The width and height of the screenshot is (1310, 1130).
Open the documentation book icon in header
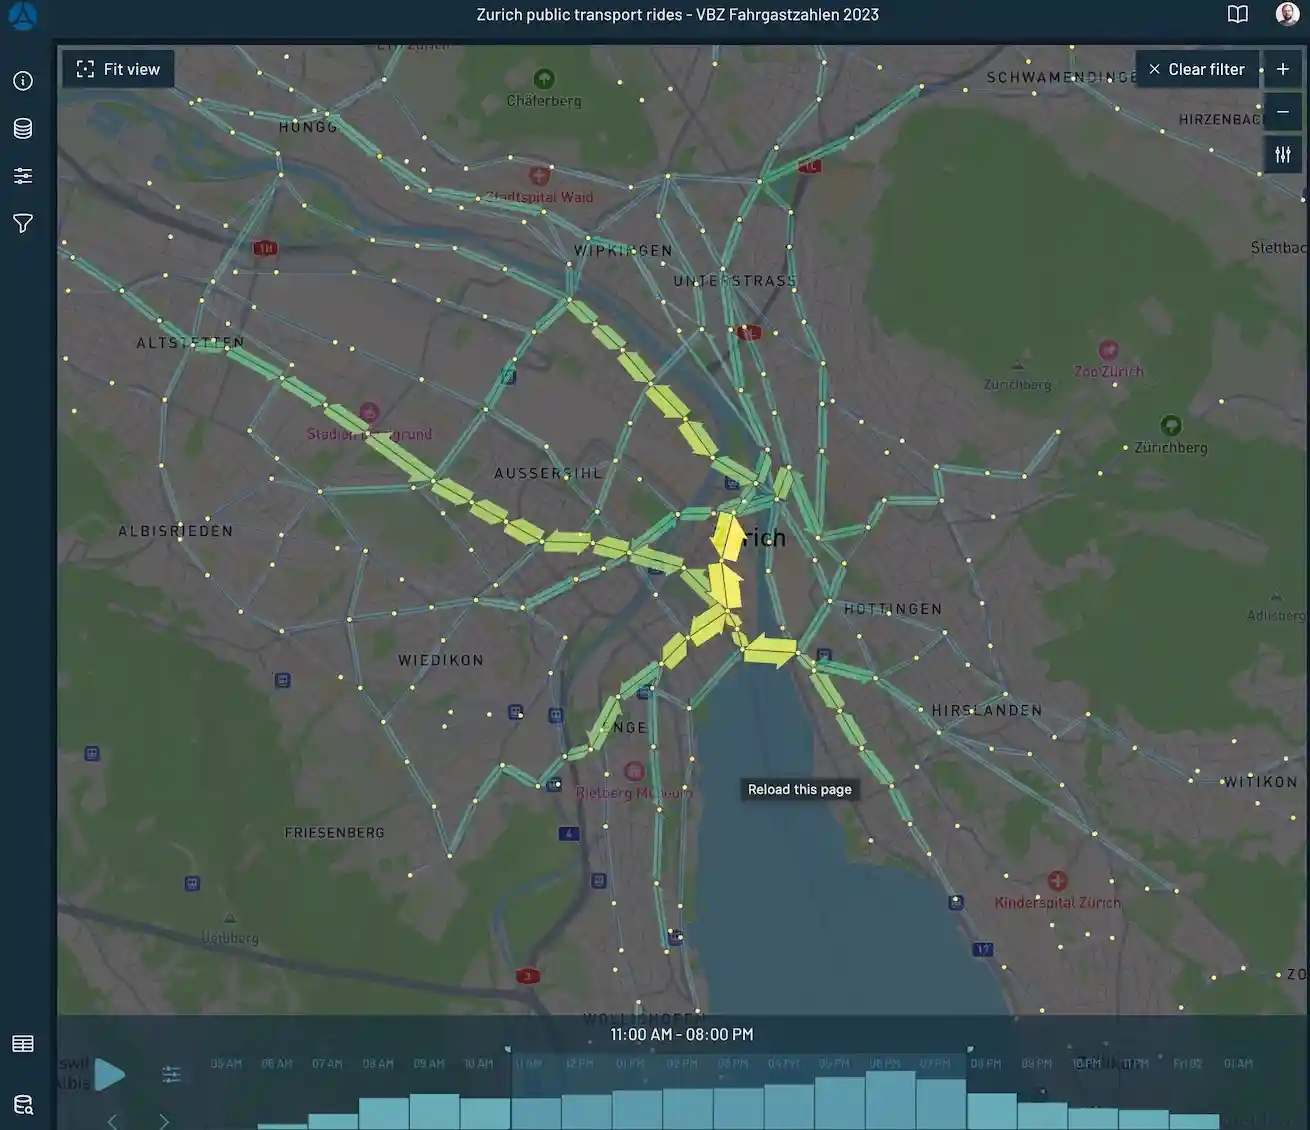click(x=1237, y=14)
